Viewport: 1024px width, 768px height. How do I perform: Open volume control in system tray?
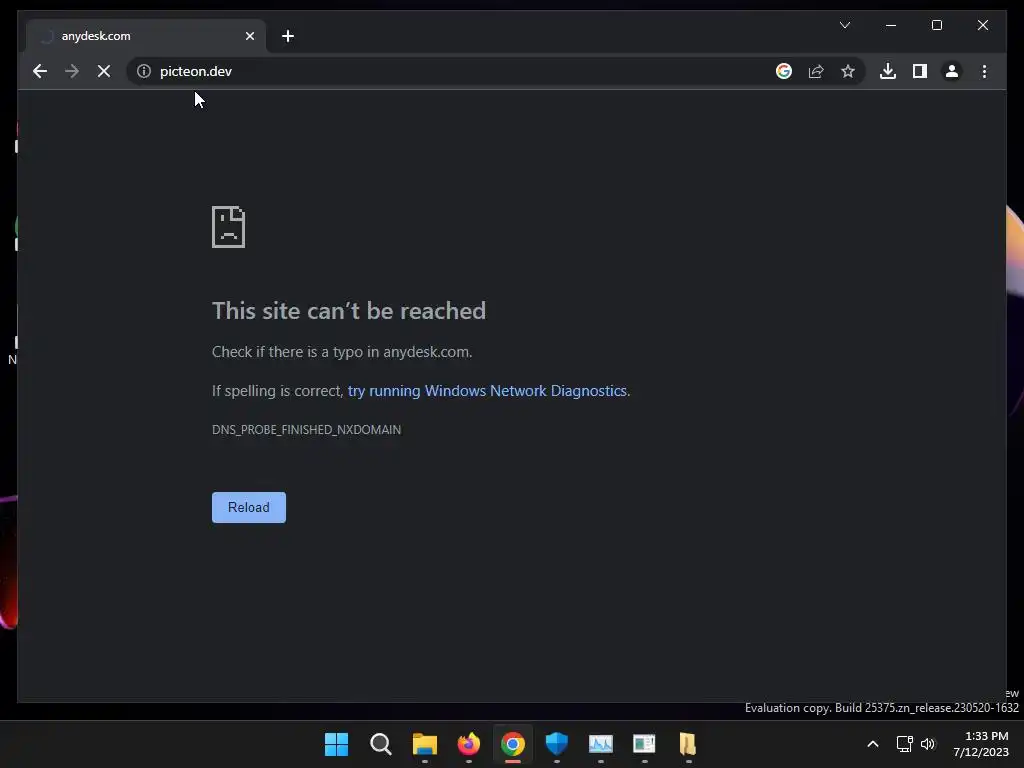pyautogui.click(x=928, y=744)
